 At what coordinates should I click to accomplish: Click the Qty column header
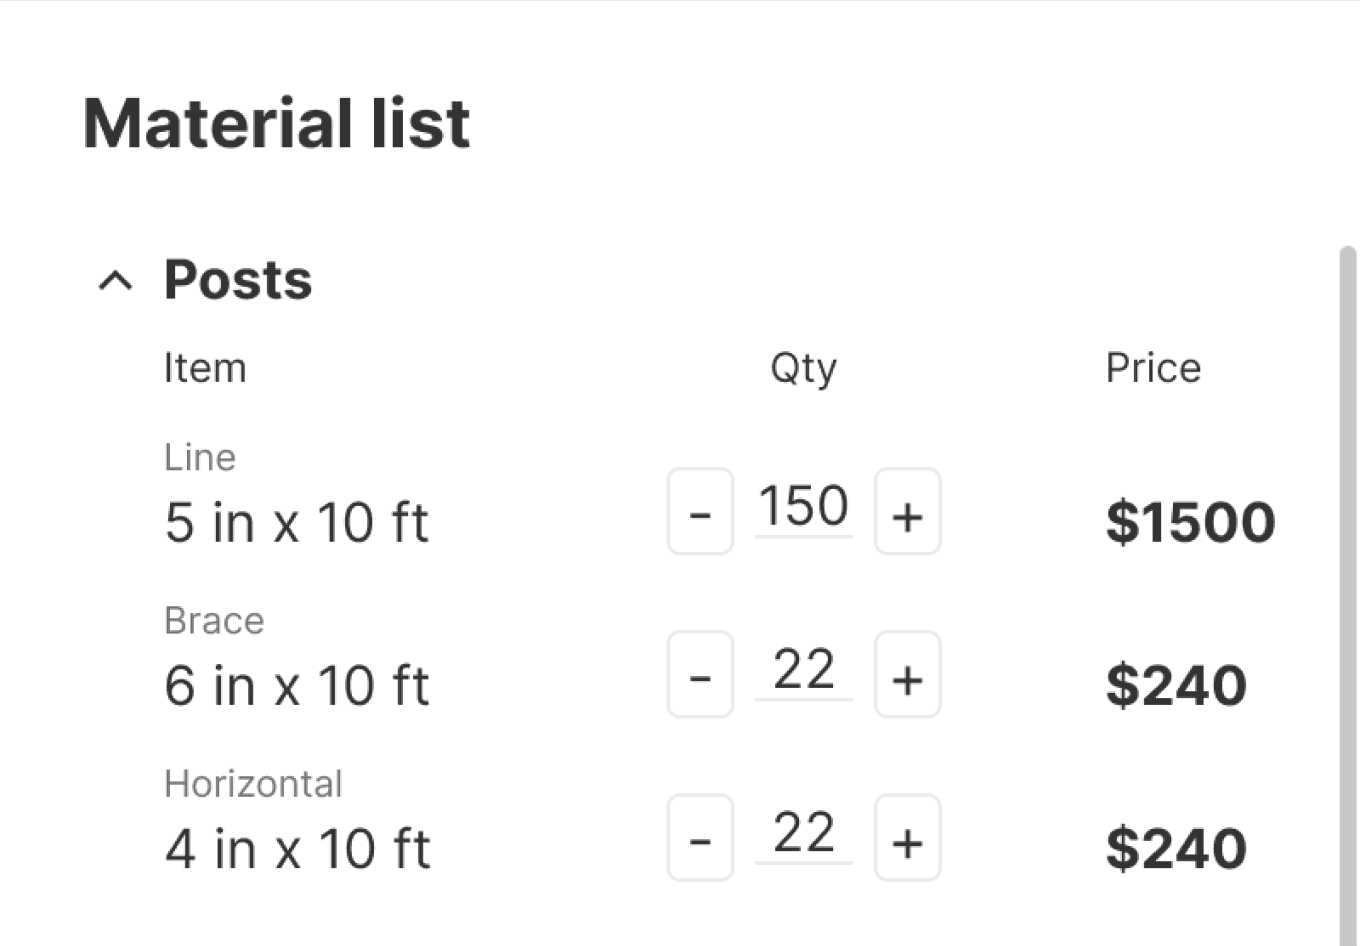pyautogui.click(x=803, y=369)
